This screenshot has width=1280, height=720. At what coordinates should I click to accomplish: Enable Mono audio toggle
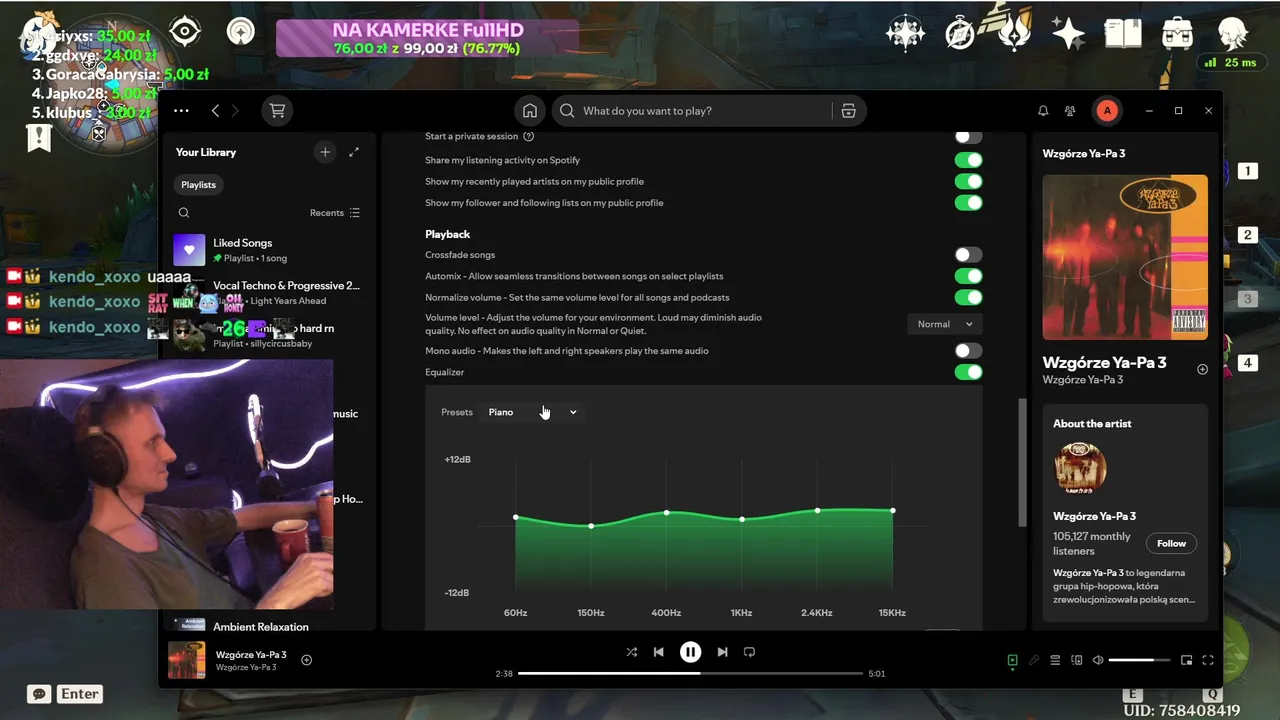click(x=968, y=351)
